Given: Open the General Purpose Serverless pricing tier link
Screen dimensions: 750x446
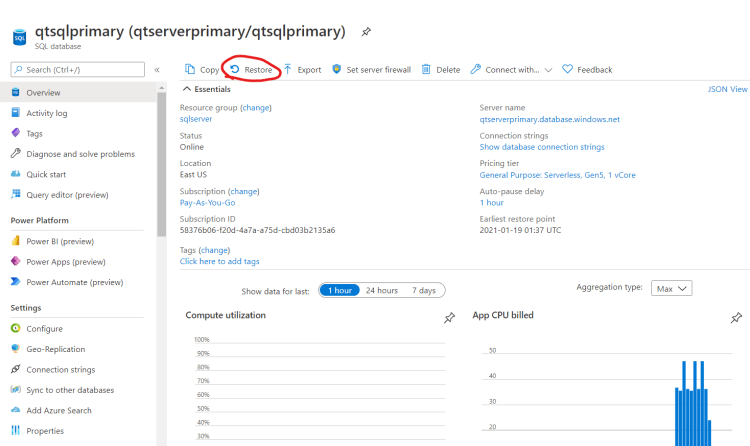Looking at the screenshot, I should [557, 175].
